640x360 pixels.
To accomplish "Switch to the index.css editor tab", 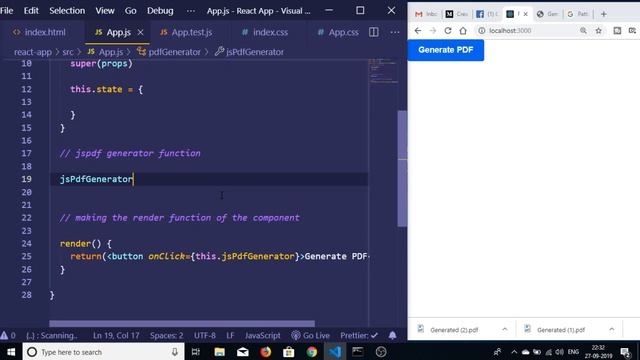I will 264,32.
